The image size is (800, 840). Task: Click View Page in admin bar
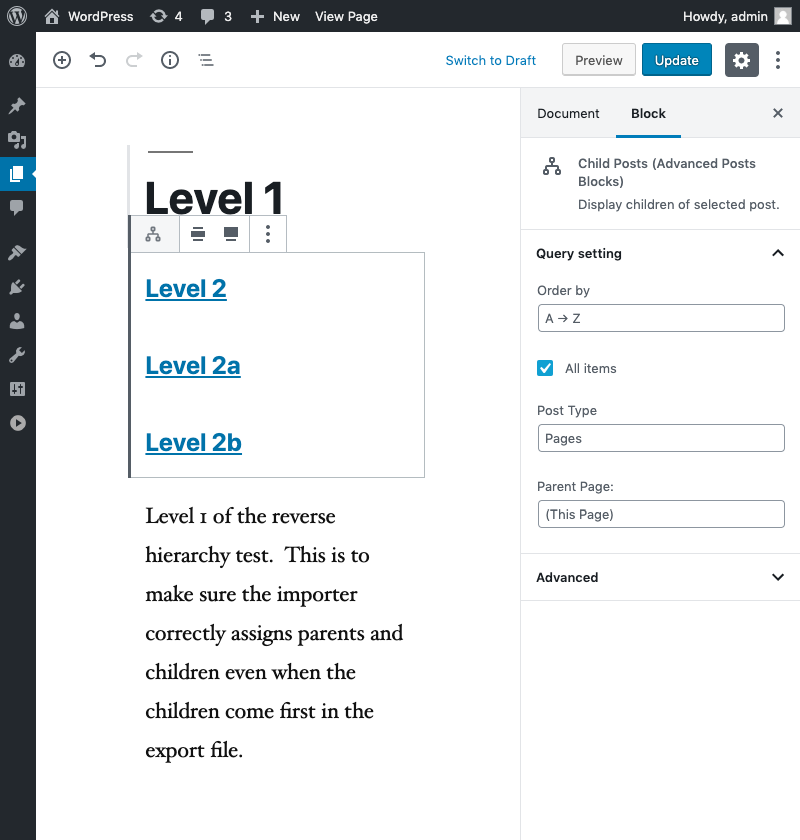tap(346, 17)
